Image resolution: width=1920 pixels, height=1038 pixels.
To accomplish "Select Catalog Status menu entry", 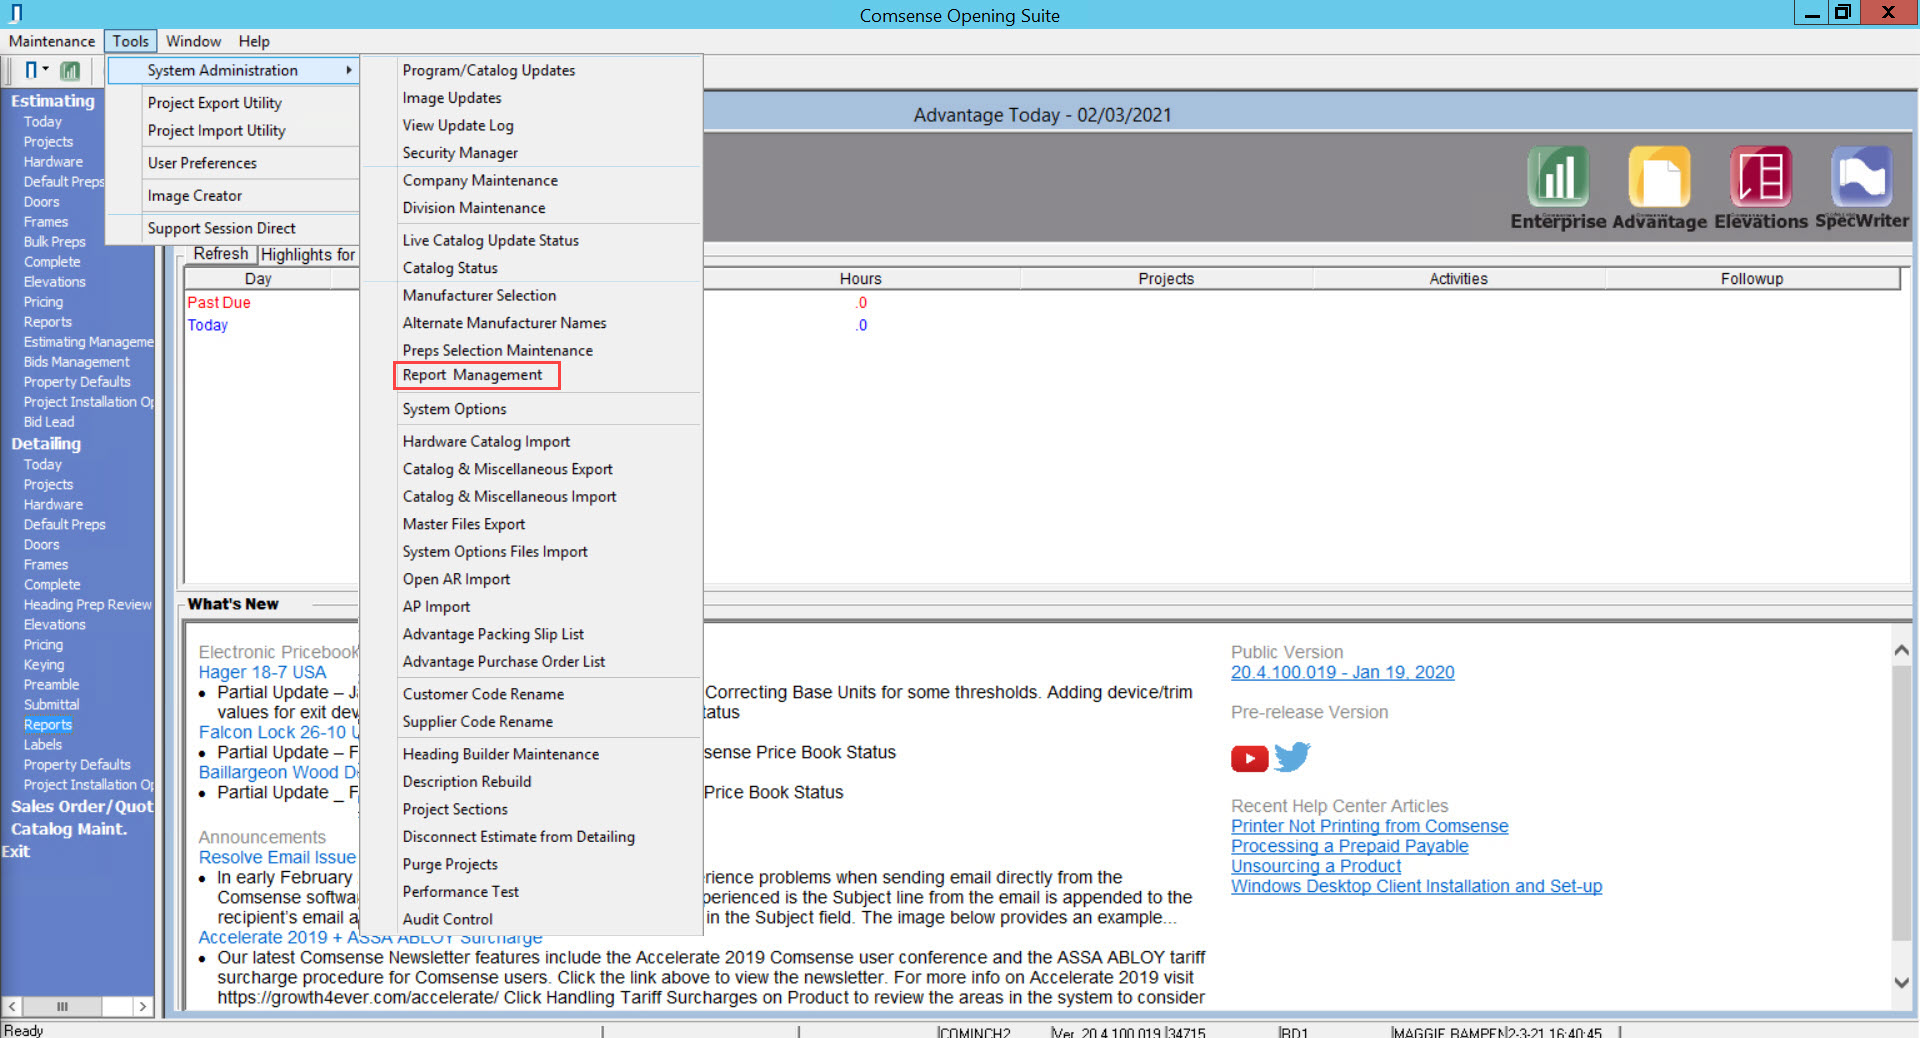I will tap(450, 268).
